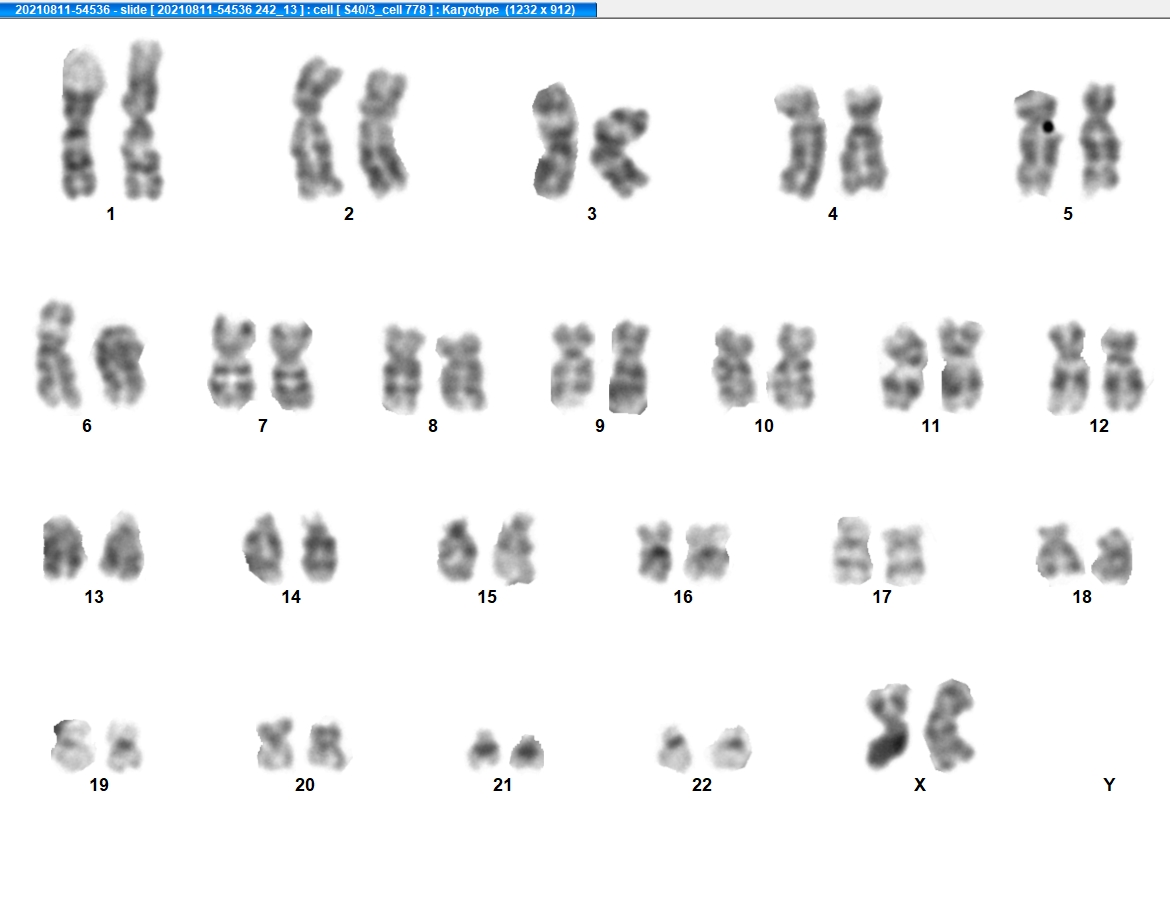Click the label '17' under chromosome pair

[x=882, y=597]
